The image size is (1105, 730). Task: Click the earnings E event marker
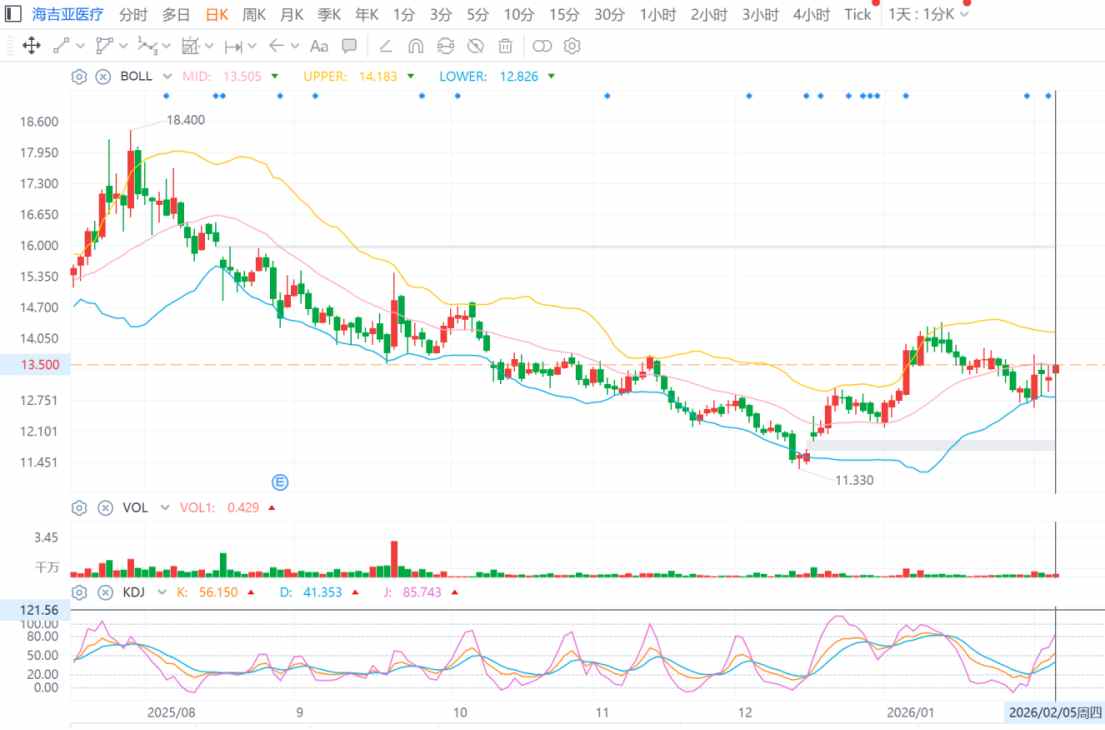(x=281, y=482)
